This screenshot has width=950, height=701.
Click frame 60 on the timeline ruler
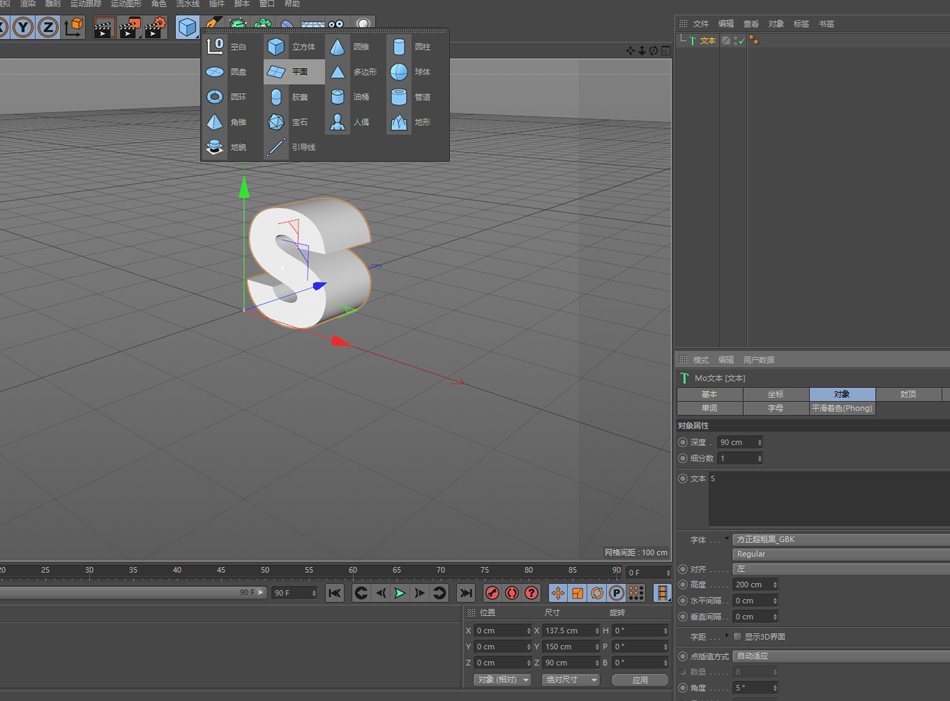(x=353, y=571)
